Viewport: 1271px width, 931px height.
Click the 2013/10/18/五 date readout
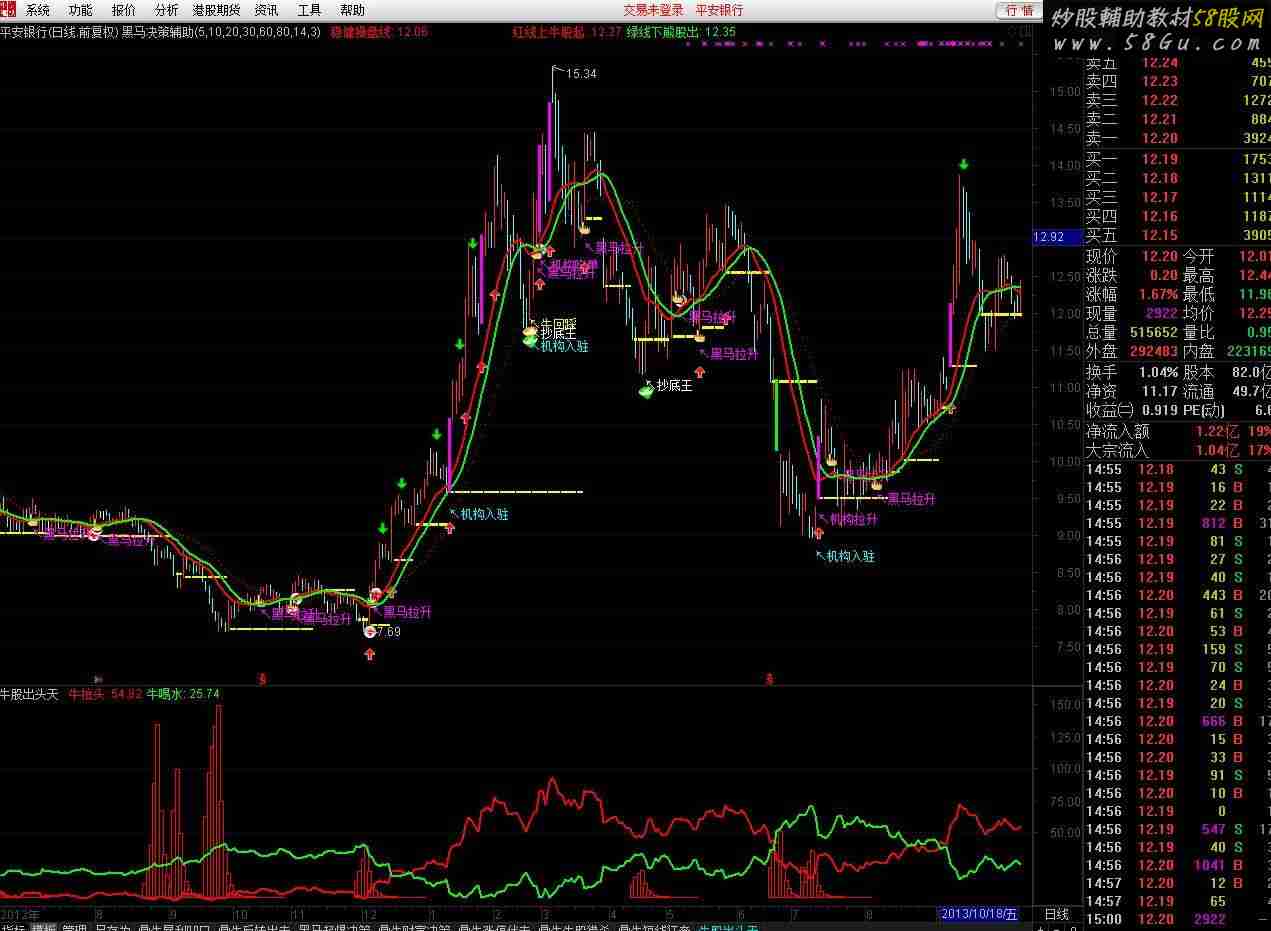coord(980,914)
